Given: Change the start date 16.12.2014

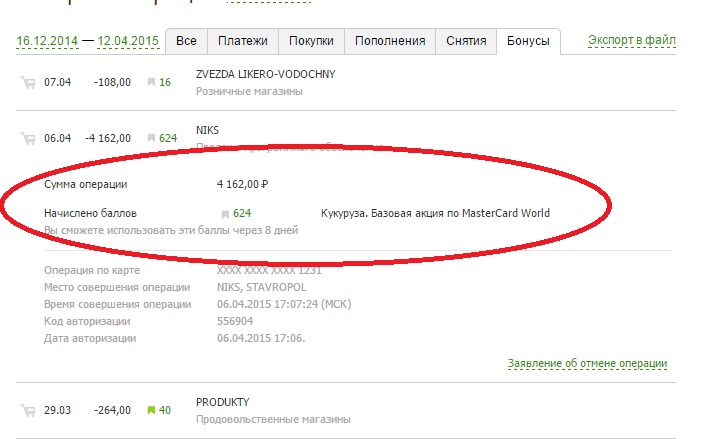Looking at the screenshot, I should pyautogui.click(x=47, y=42).
